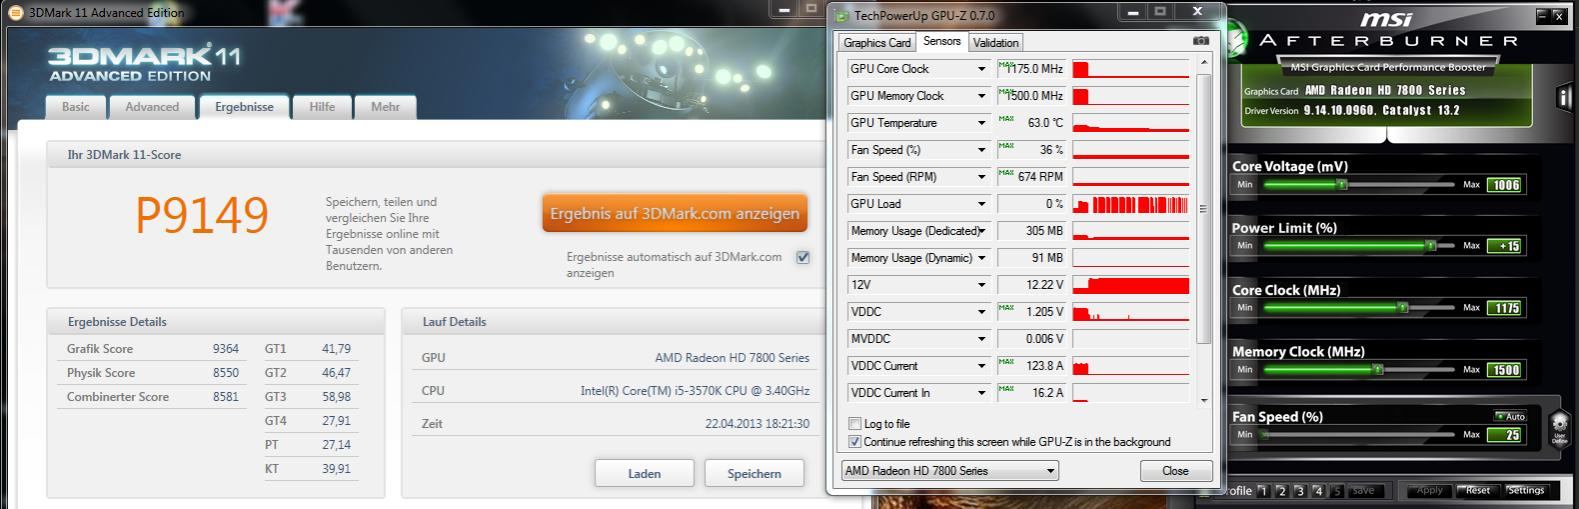Toggle Afterburner fan speed Auto mode
This screenshot has width=1579, height=509.
point(1511,416)
